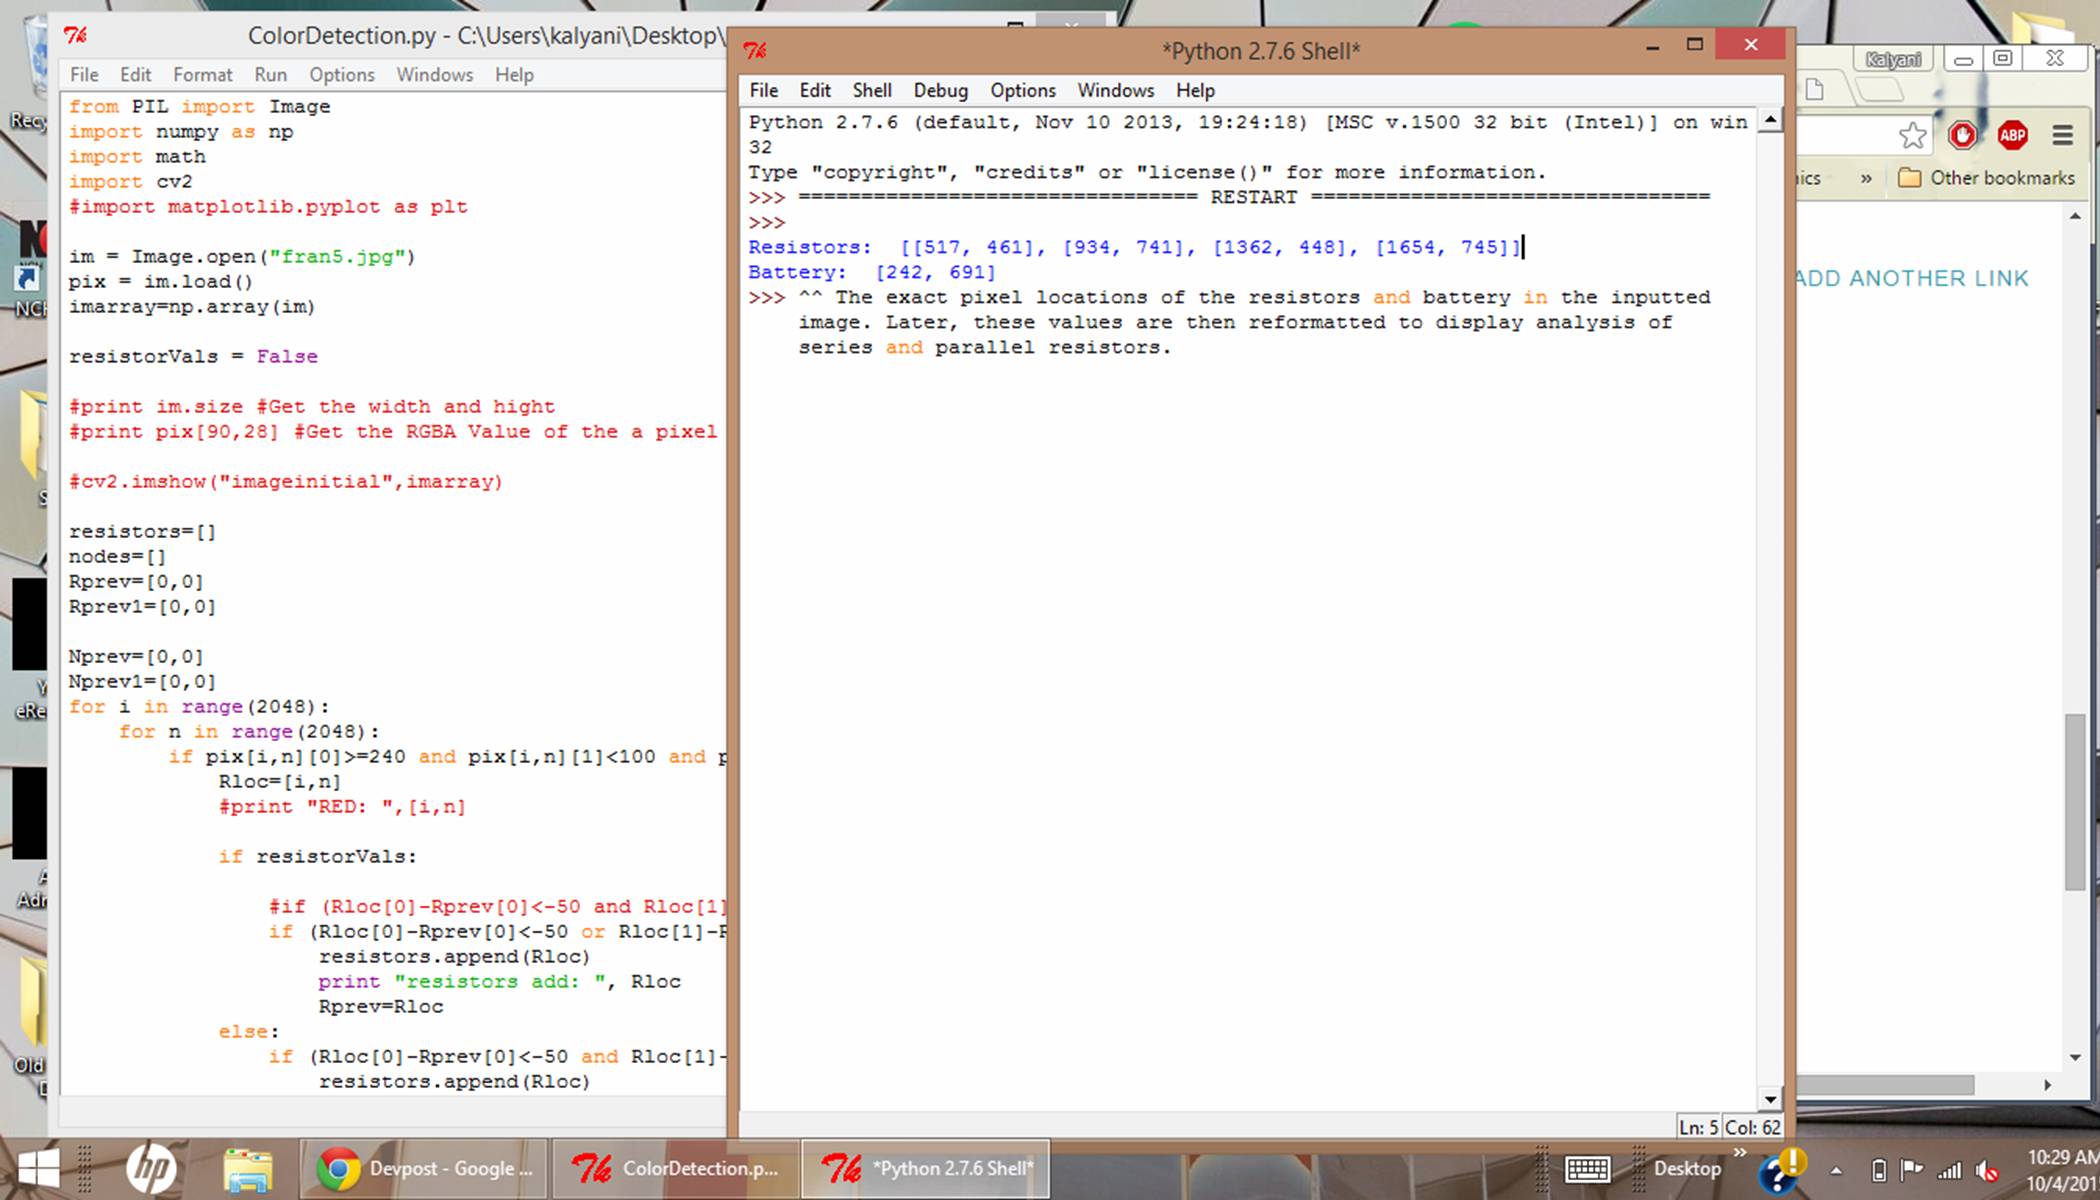Click the HP icon in taskbar

click(x=152, y=1168)
